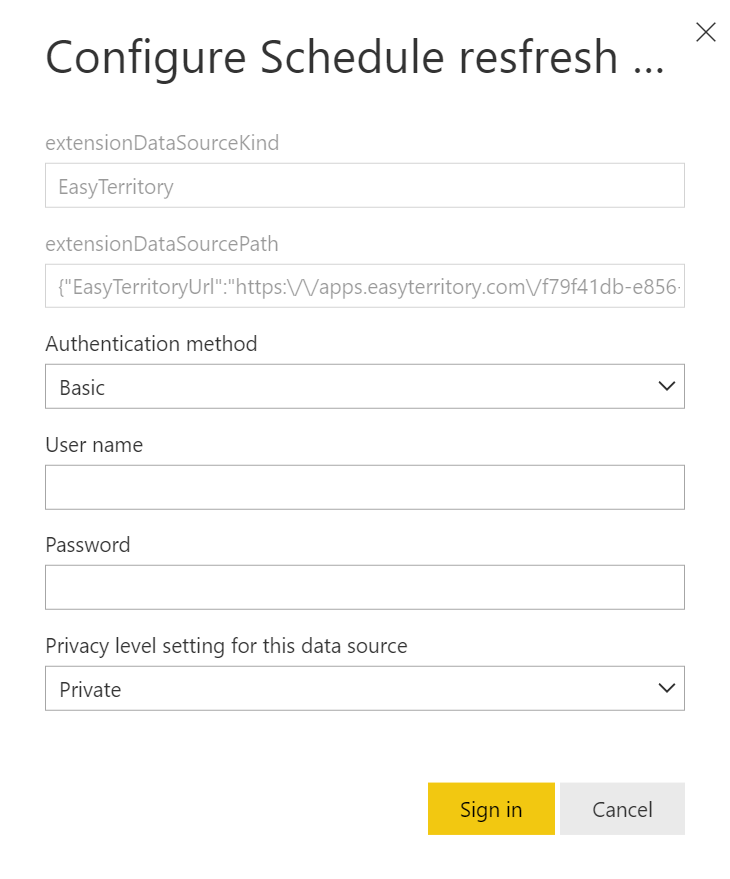Focus the User name text box

[x=364, y=487]
